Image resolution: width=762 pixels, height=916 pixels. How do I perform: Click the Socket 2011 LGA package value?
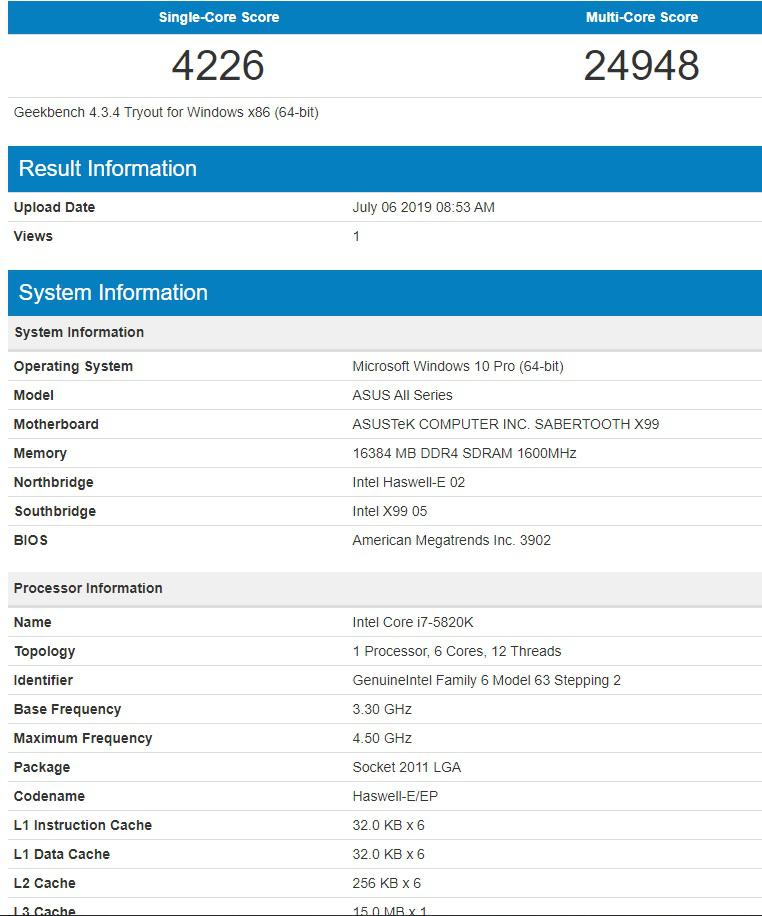click(x=406, y=767)
